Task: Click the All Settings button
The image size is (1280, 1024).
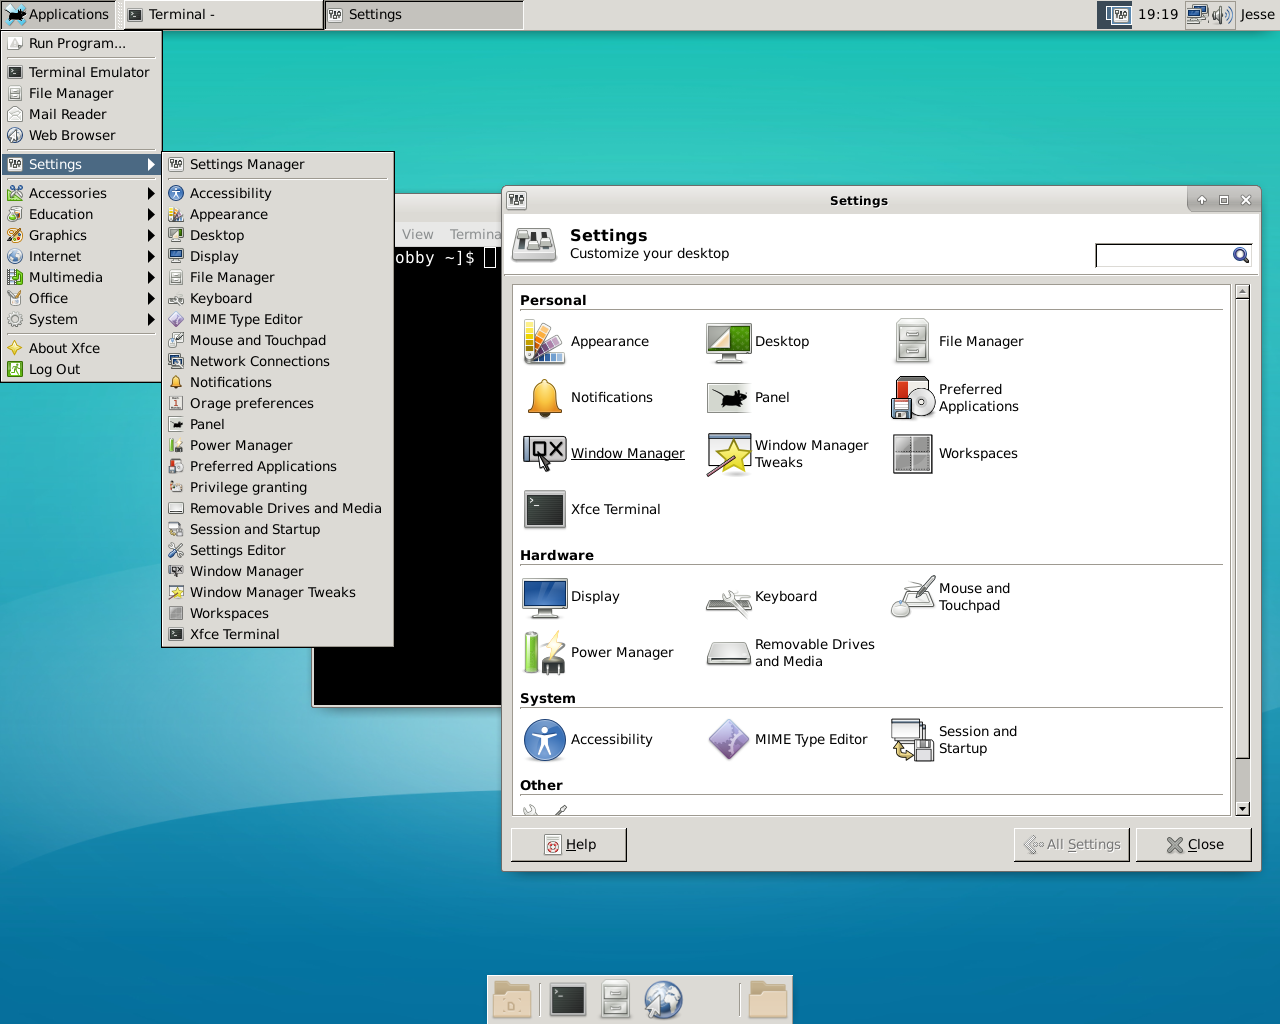Action: click(1072, 845)
